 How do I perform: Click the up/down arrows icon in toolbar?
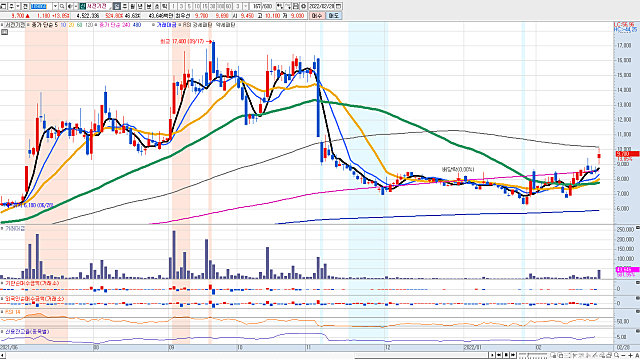(11, 6)
